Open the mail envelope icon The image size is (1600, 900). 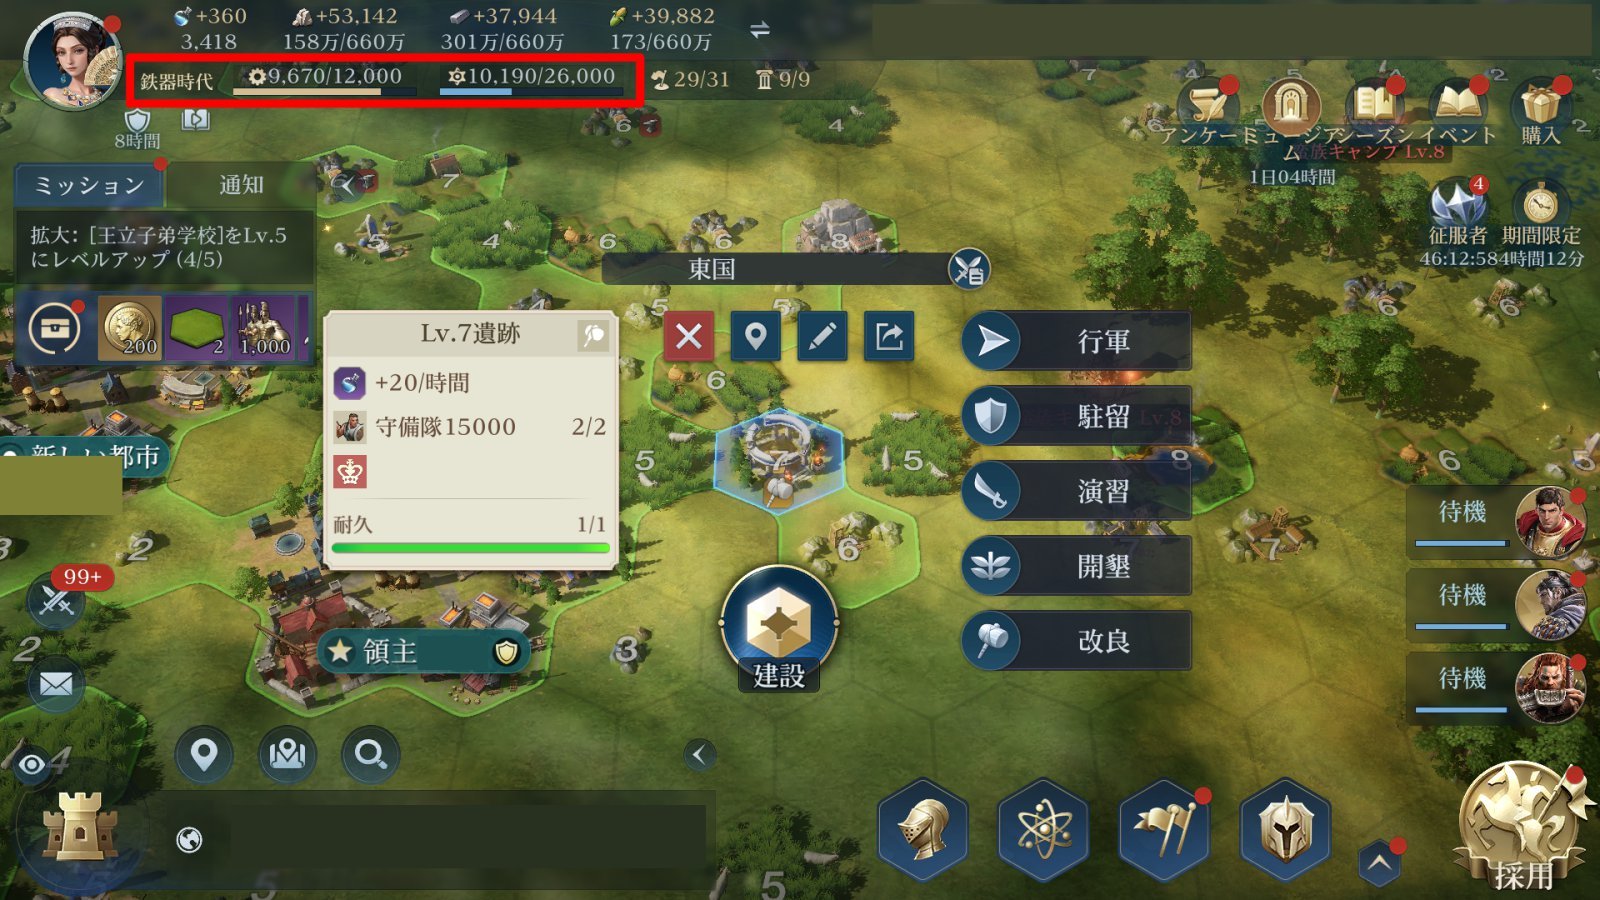[56, 685]
